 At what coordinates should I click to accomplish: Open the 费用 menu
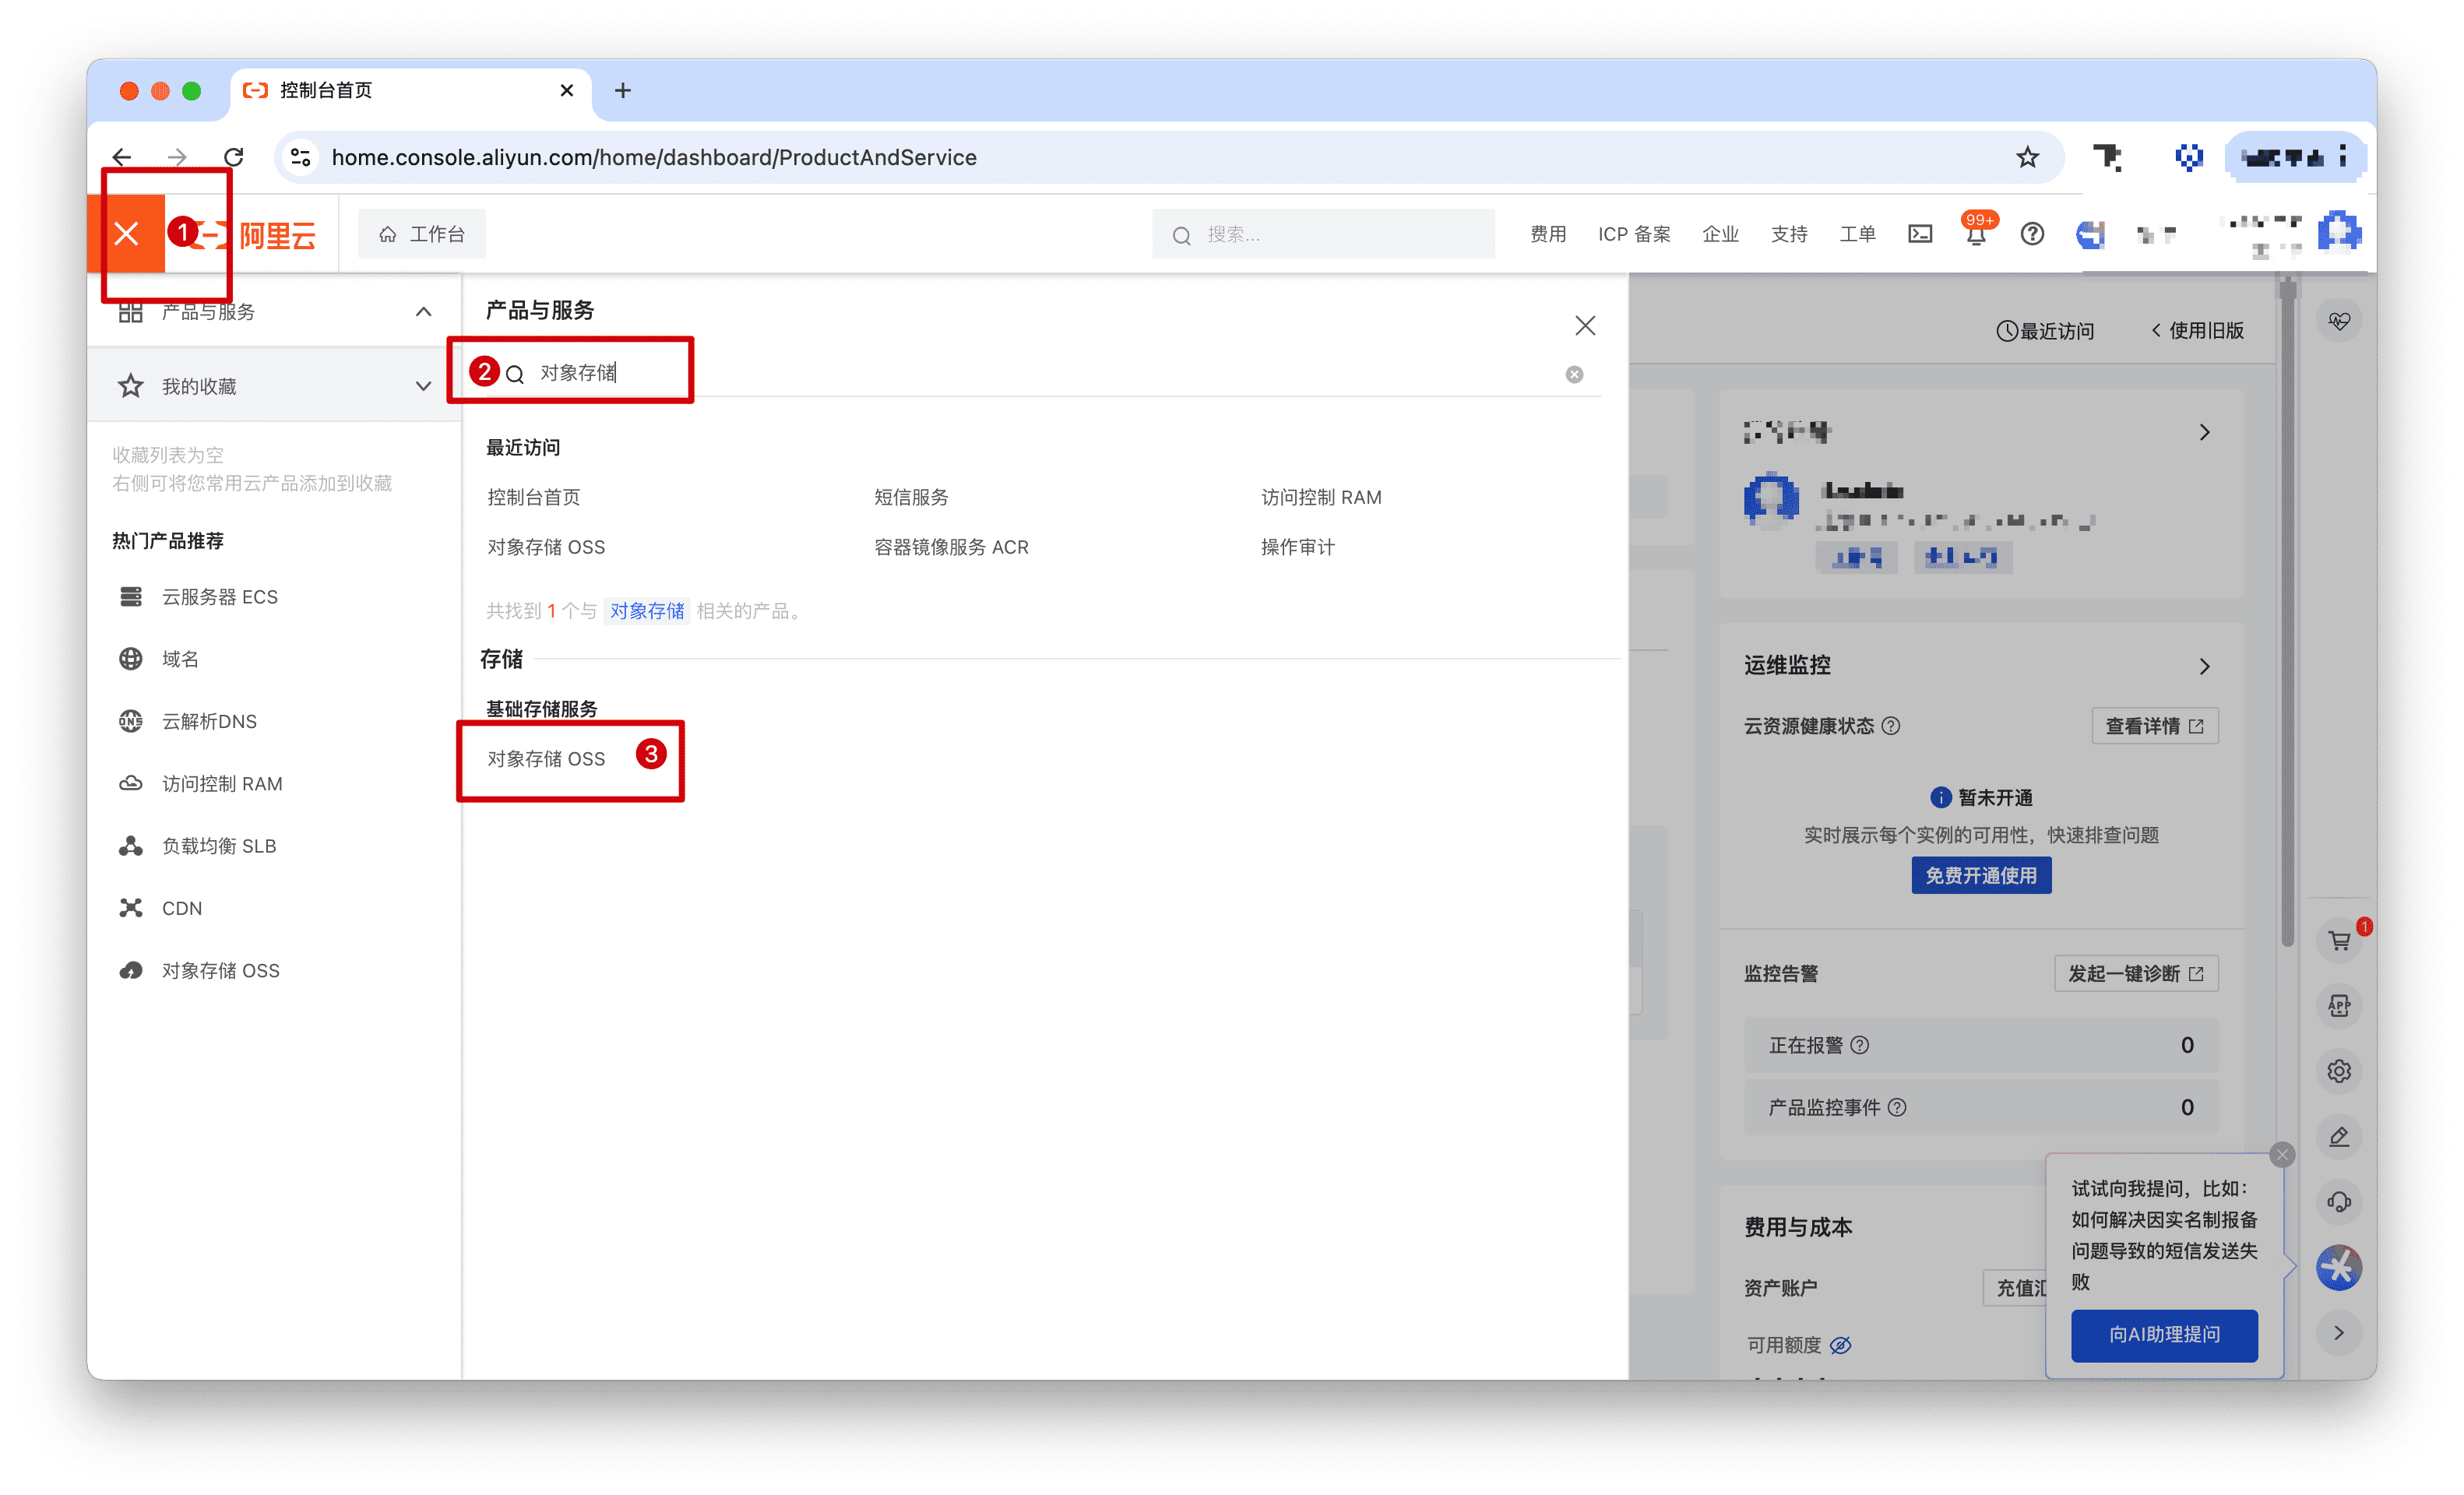tap(1547, 234)
